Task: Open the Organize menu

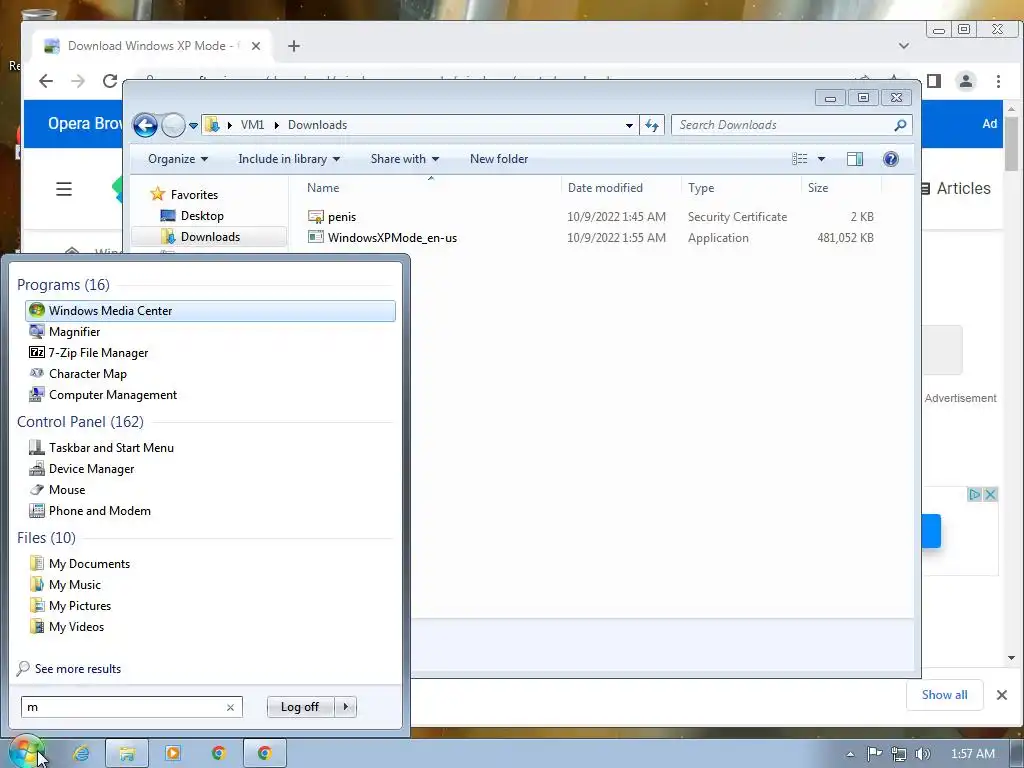Action: point(178,159)
